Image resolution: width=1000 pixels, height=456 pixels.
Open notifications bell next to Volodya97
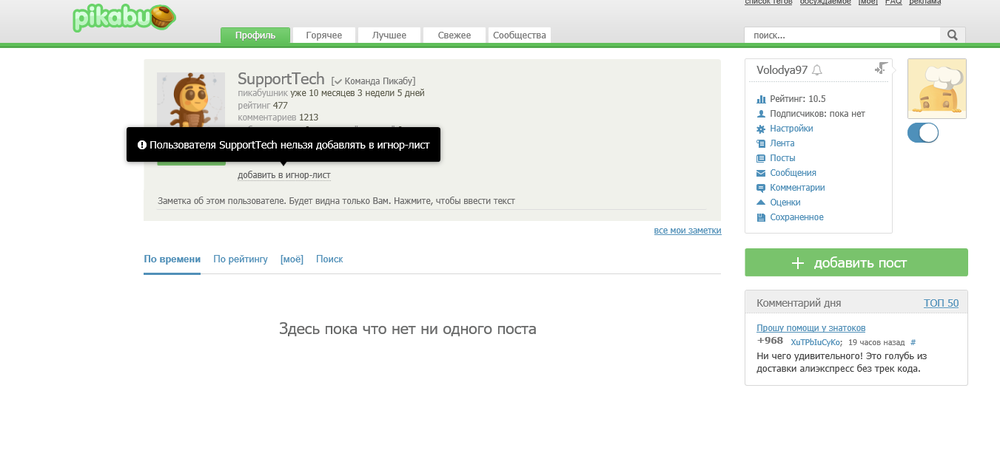(817, 70)
